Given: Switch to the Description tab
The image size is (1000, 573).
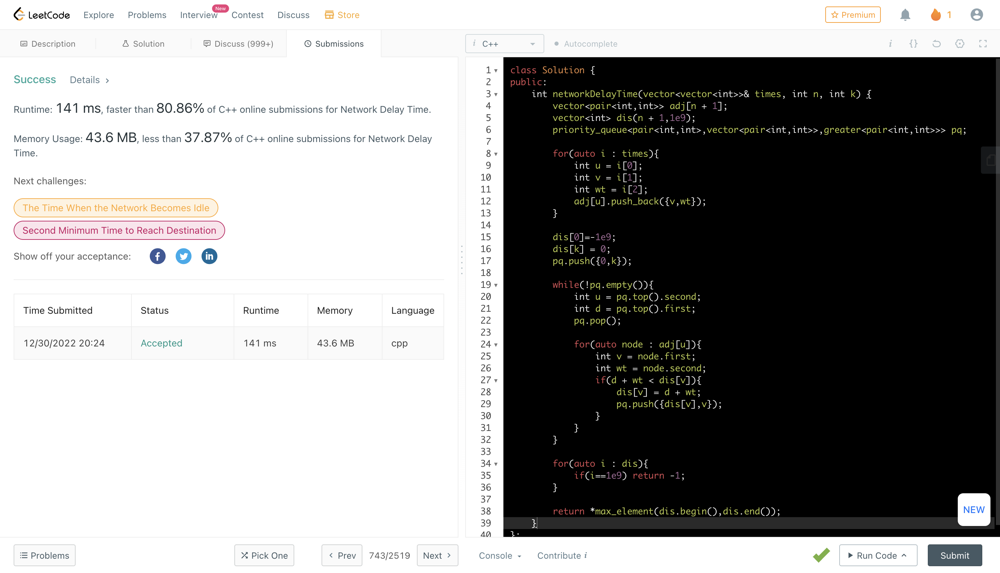Looking at the screenshot, I should [x=48, y=44].
